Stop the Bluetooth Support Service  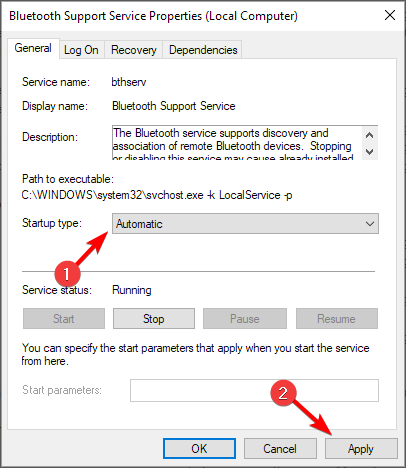tap(154, 319)
